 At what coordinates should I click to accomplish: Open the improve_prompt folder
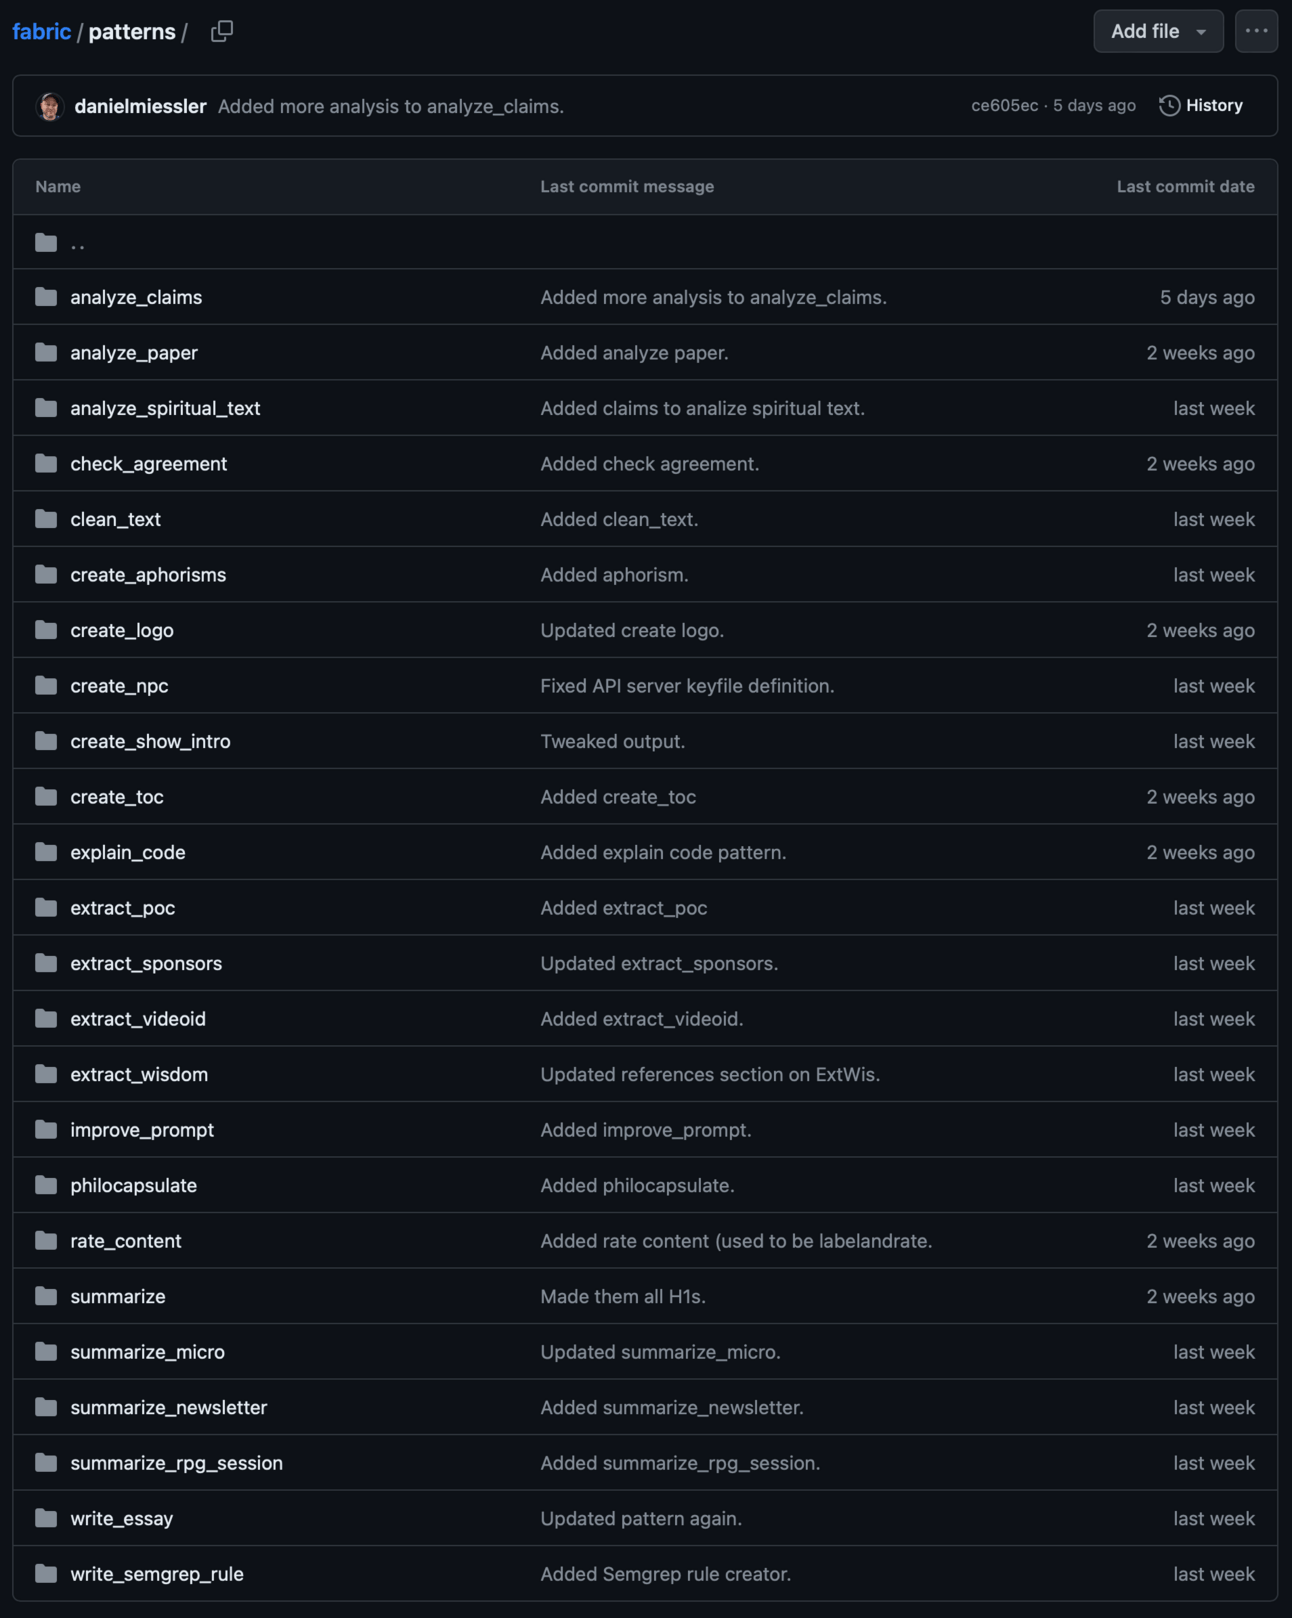pos(142,1129)
